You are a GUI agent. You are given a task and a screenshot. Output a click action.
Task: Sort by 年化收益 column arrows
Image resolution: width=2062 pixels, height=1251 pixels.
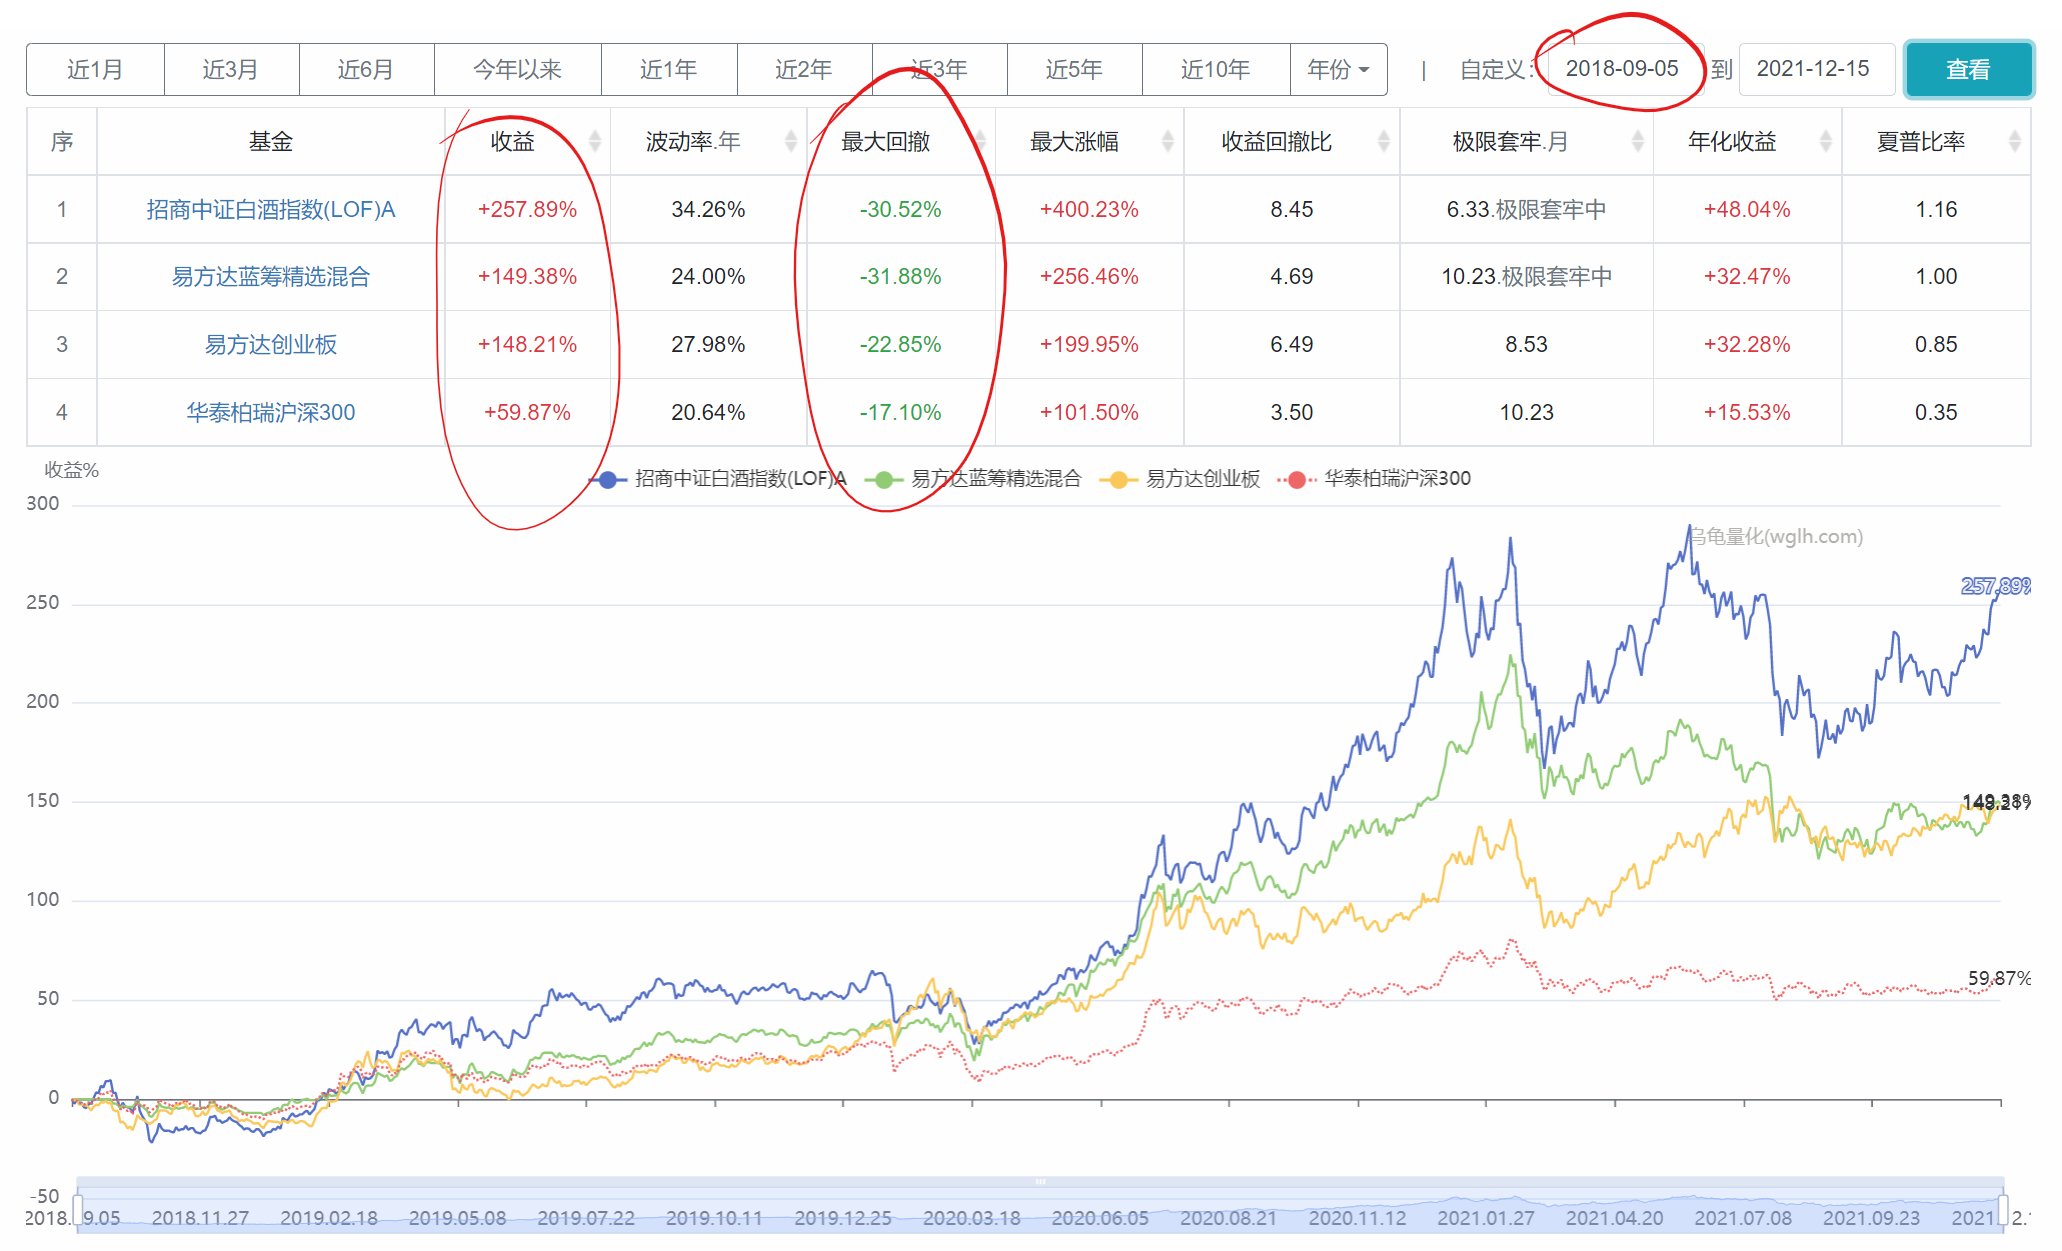pos(1825,142)
